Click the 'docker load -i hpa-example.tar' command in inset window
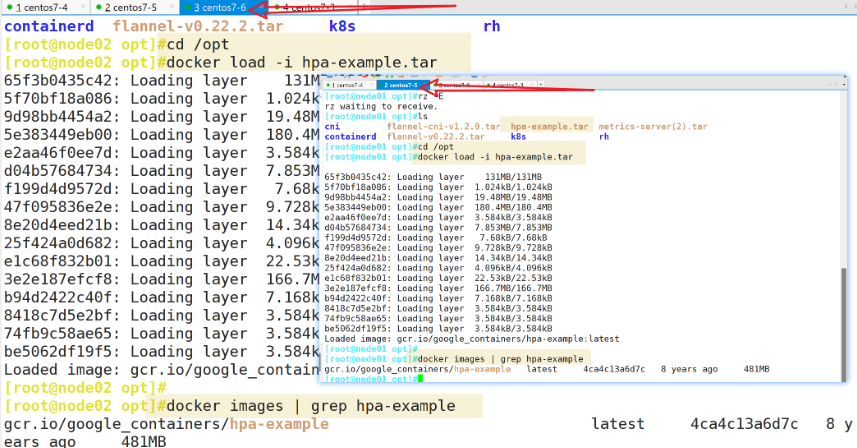The image size is (857, 448). 495,157
